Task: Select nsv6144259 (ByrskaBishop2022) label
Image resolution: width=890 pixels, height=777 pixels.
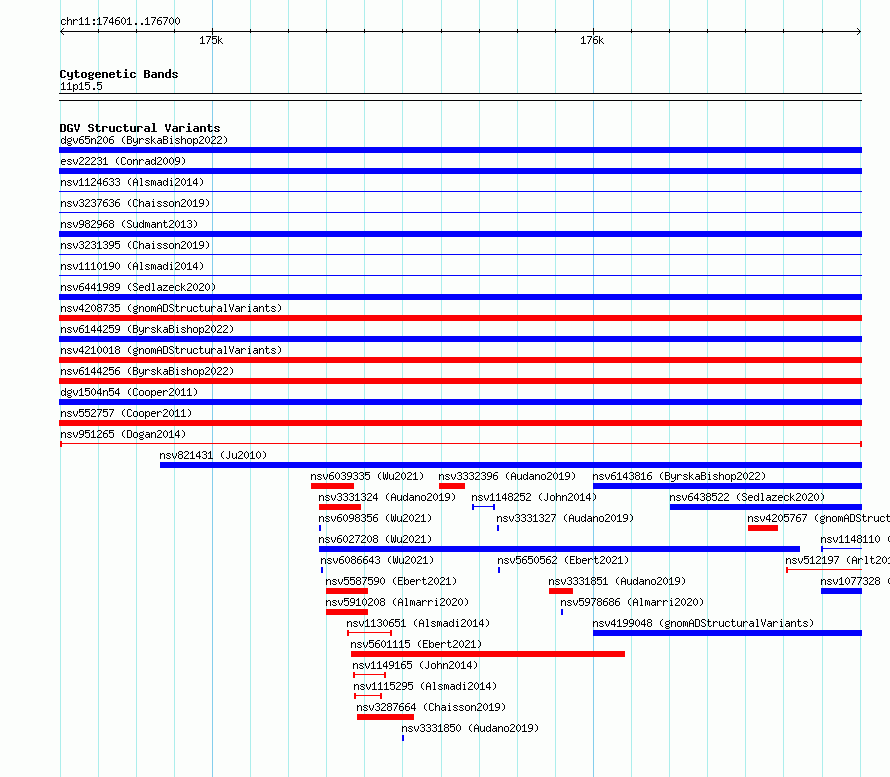Action: tap(147, 329)
